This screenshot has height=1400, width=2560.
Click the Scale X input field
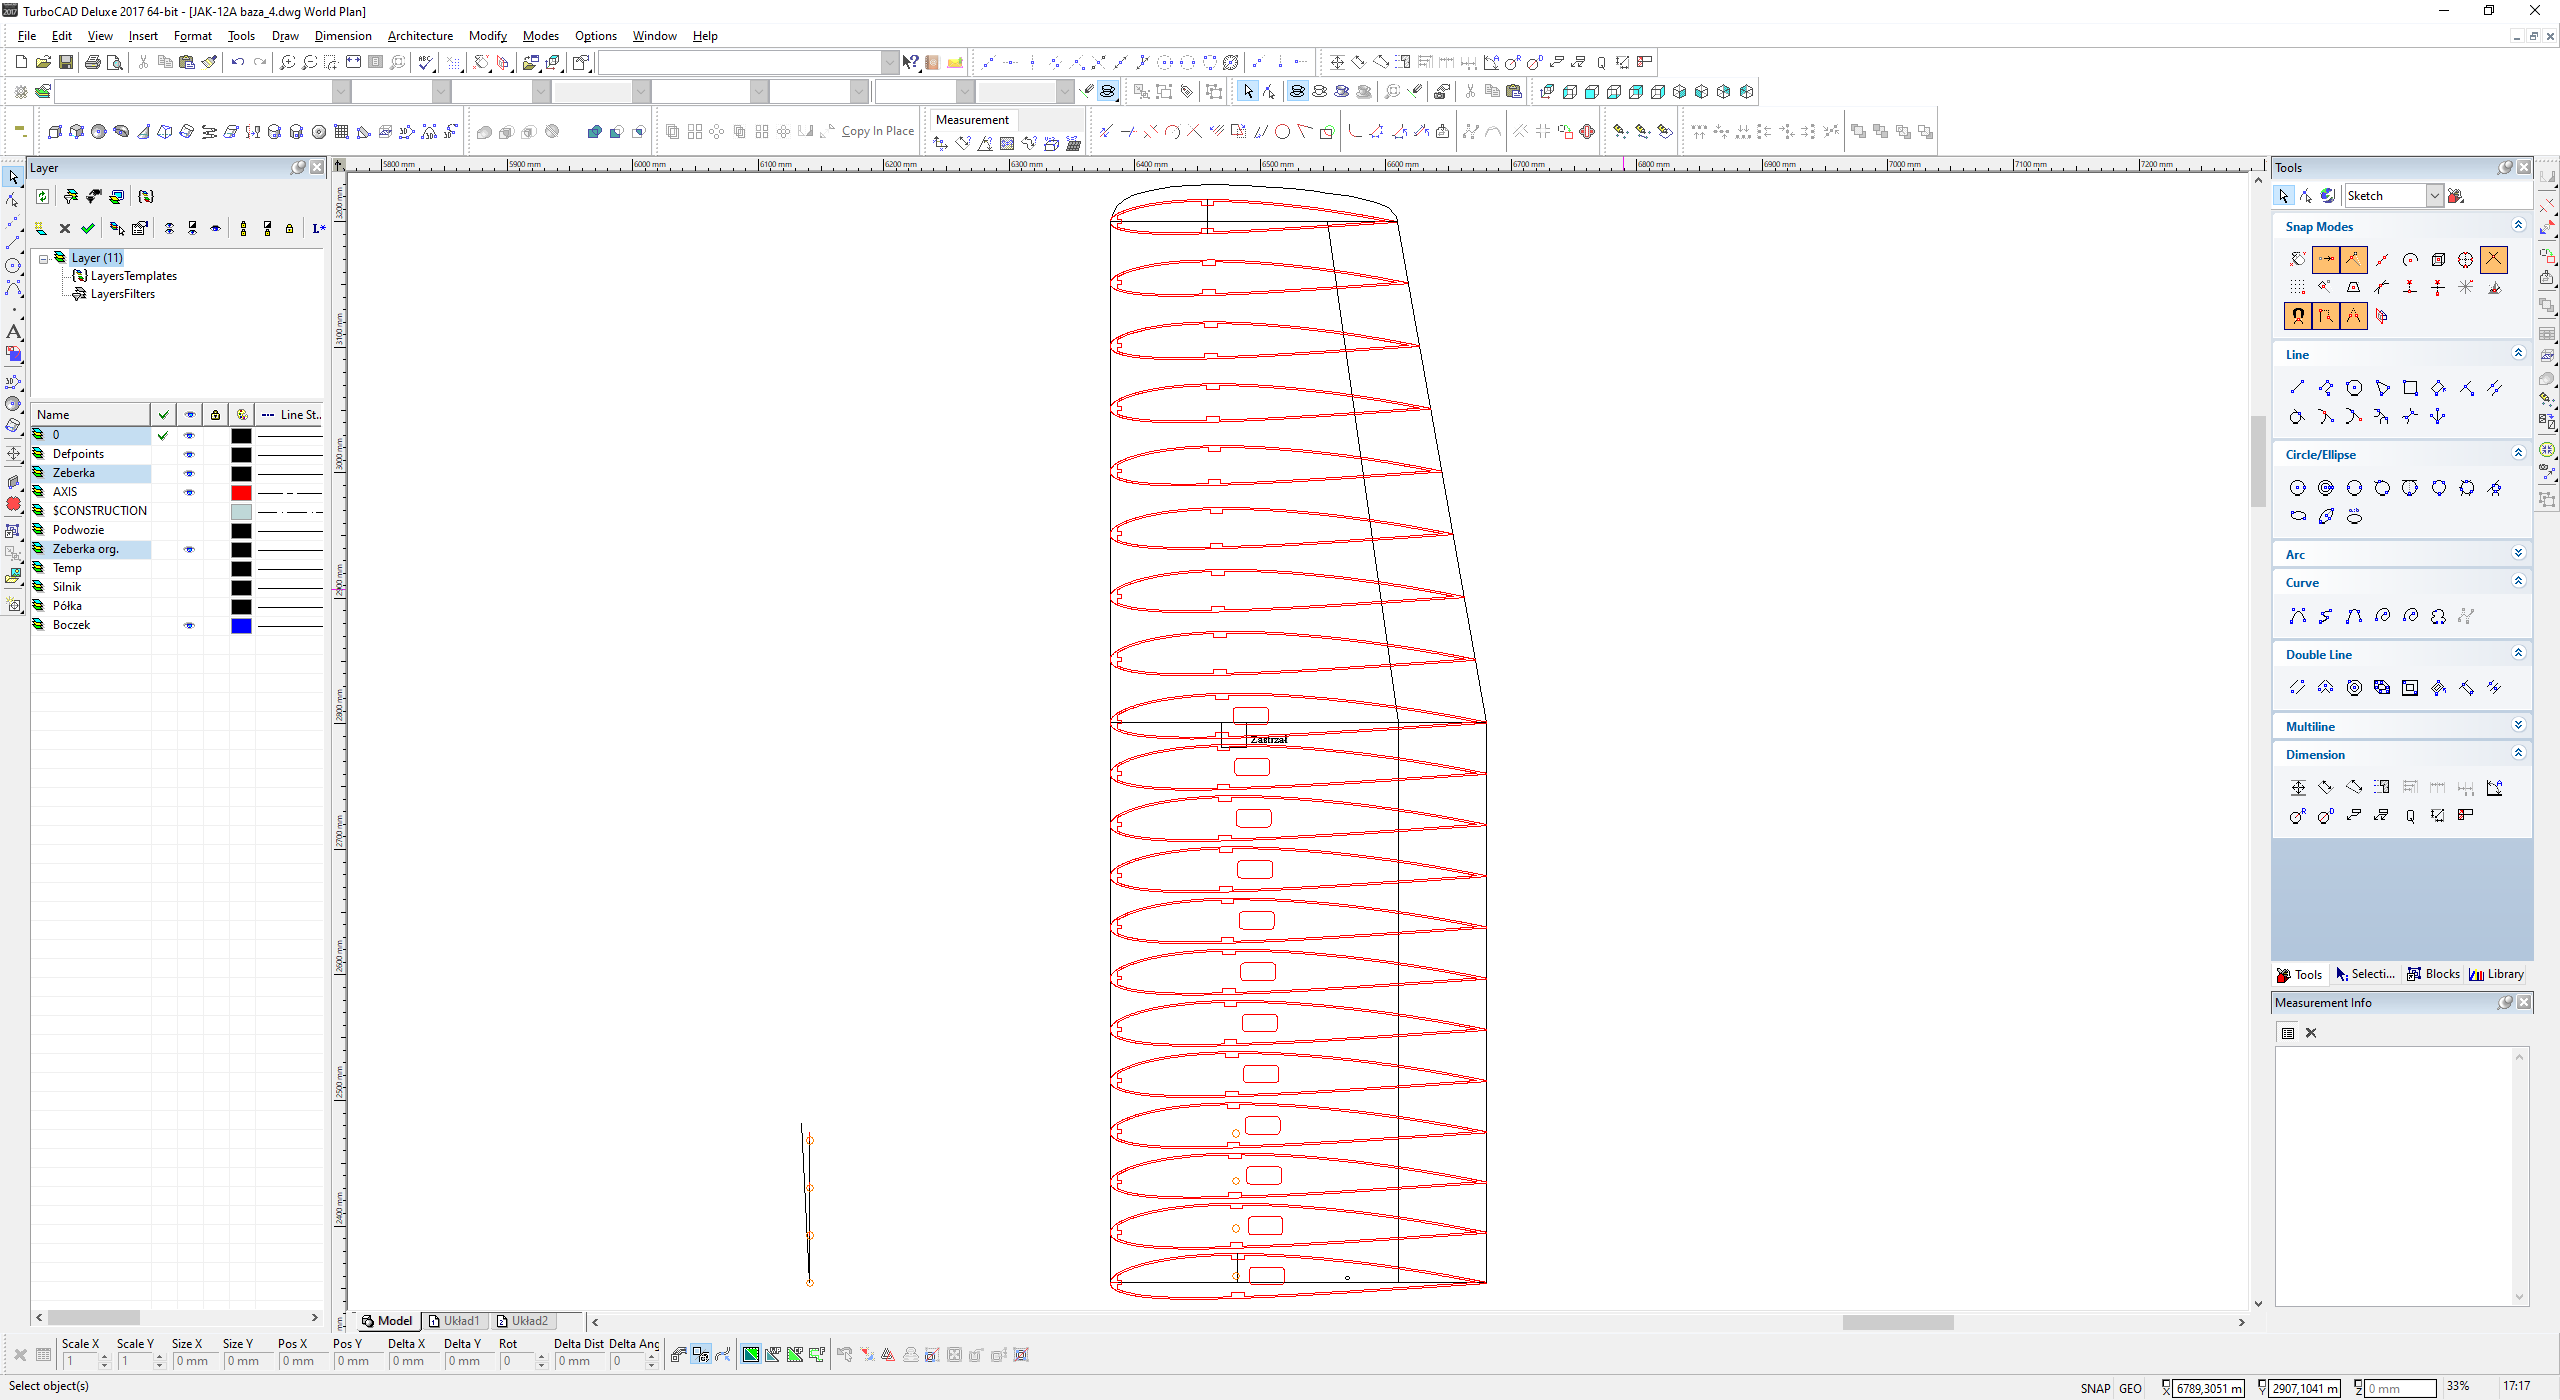tap(82, 1361)
